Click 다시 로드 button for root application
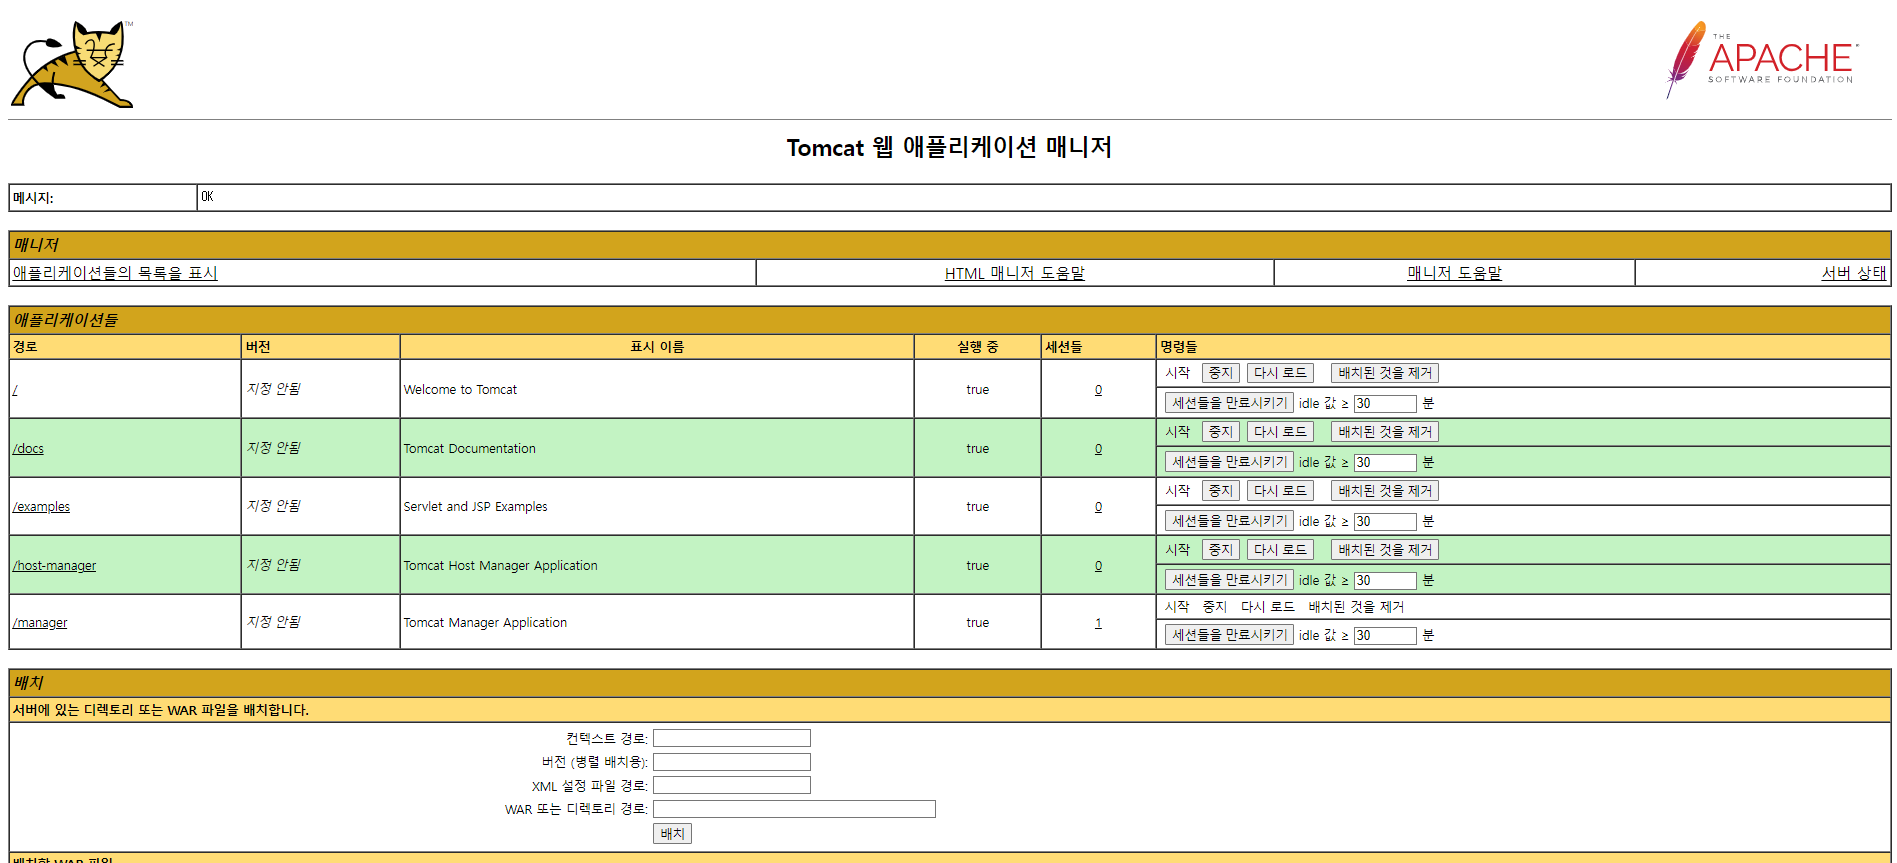Screen dimensions: 1897x863 pos(1280,373)
